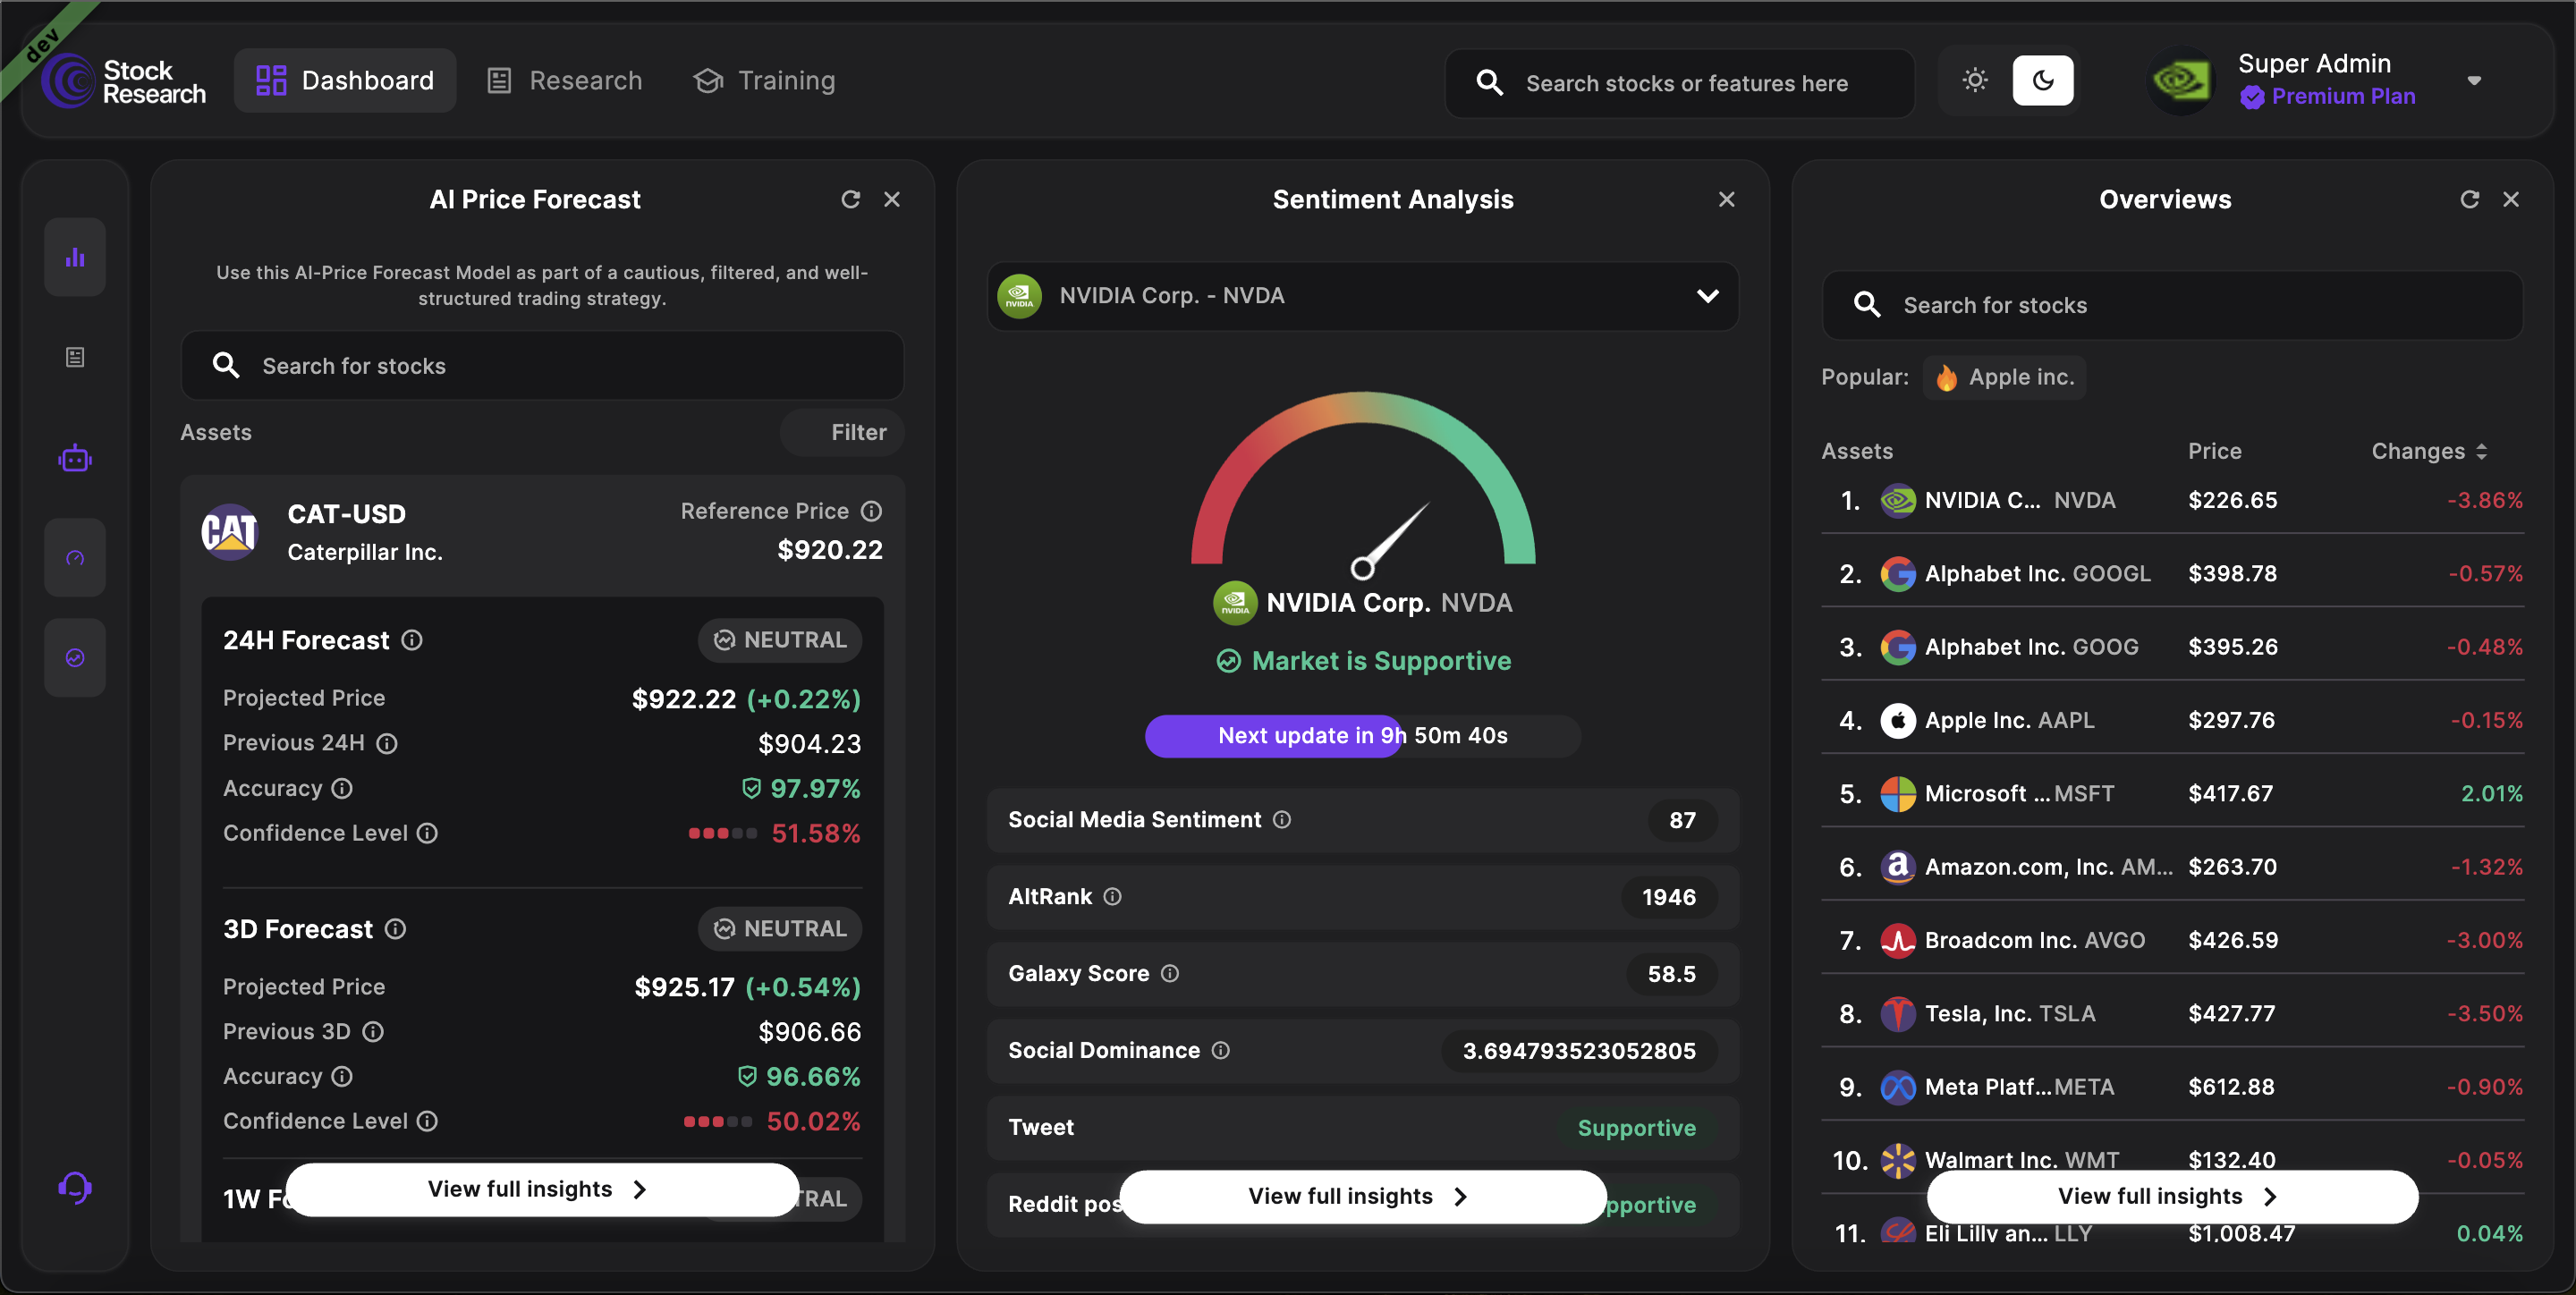2576x1295 pixels.
Task: Click the 3D Forecast info icon
Action: pyautogui.click(x=396, y=929)
